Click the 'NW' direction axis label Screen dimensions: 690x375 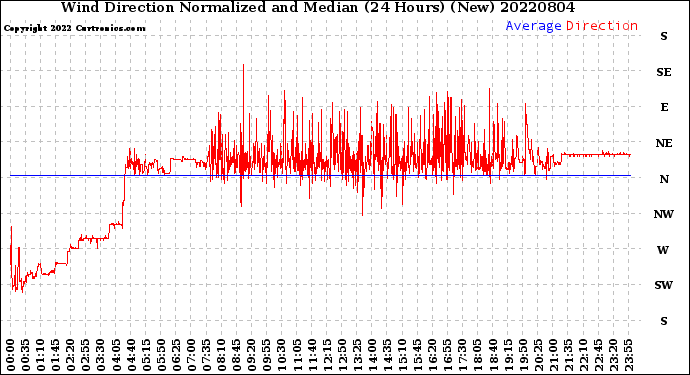(x=664, y=214)
